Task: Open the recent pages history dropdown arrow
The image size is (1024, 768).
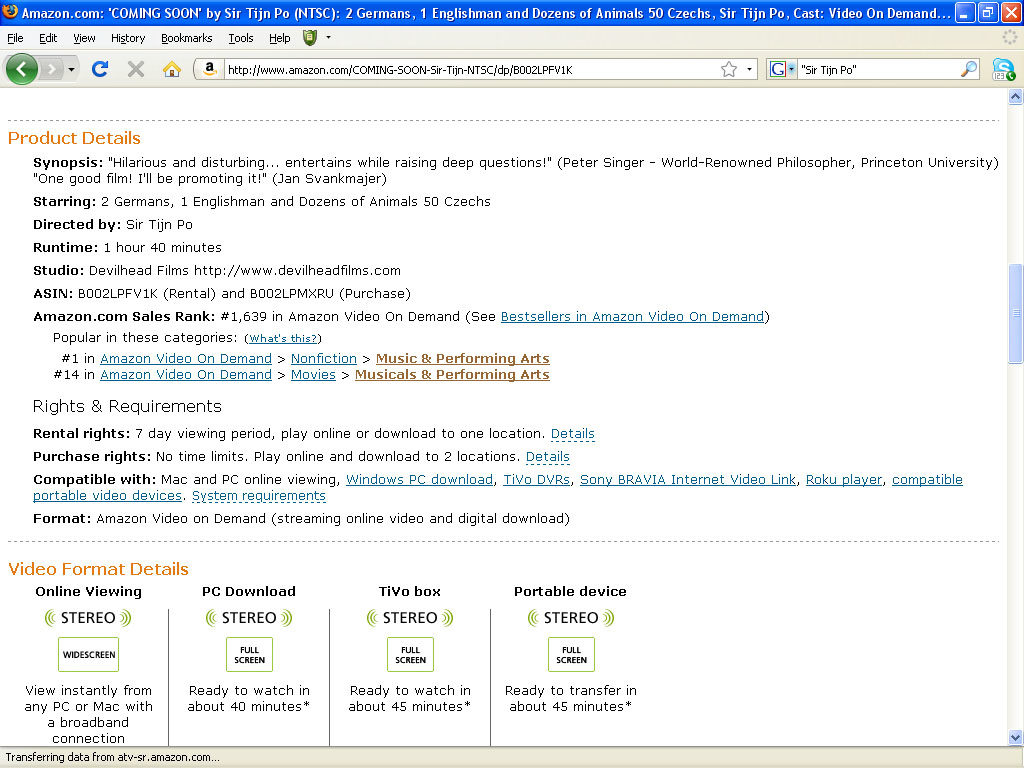Action: pos(71,69)
